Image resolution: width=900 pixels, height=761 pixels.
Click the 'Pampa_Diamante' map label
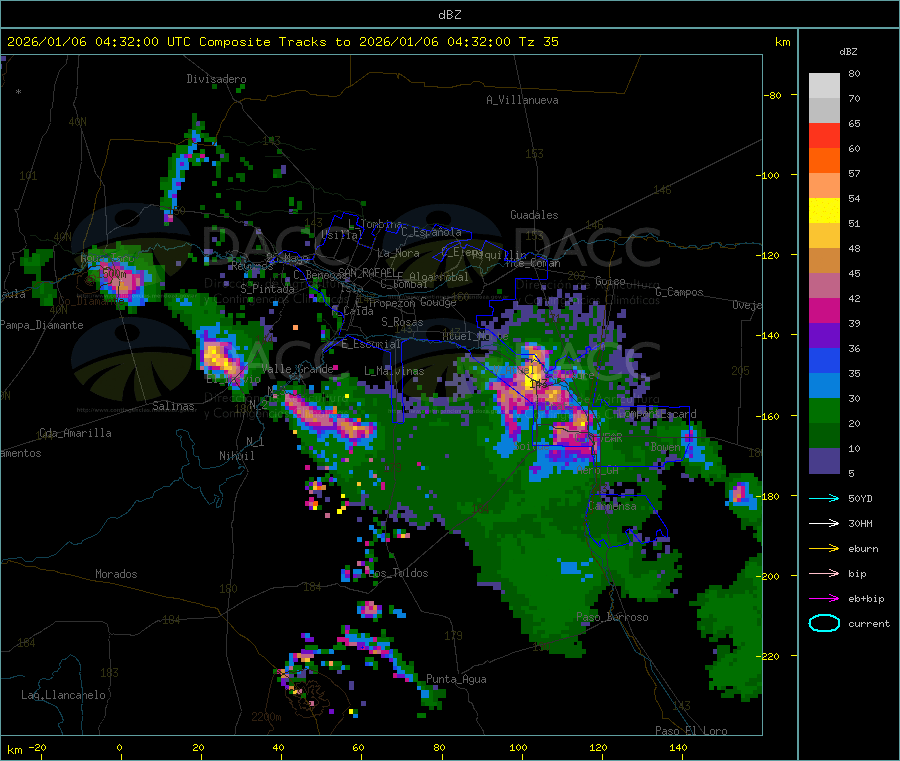tap(42, 325)
